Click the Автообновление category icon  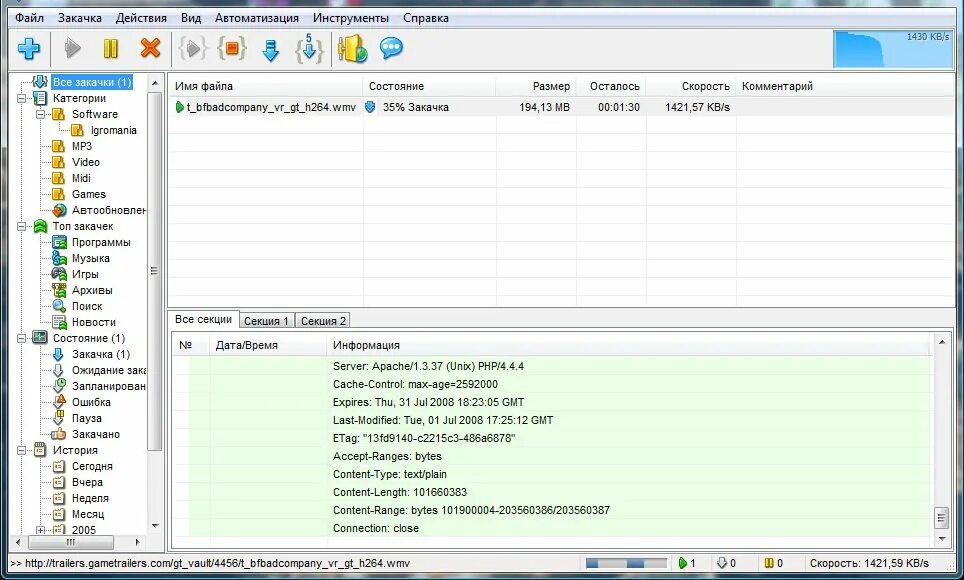(x=59, y=210)
